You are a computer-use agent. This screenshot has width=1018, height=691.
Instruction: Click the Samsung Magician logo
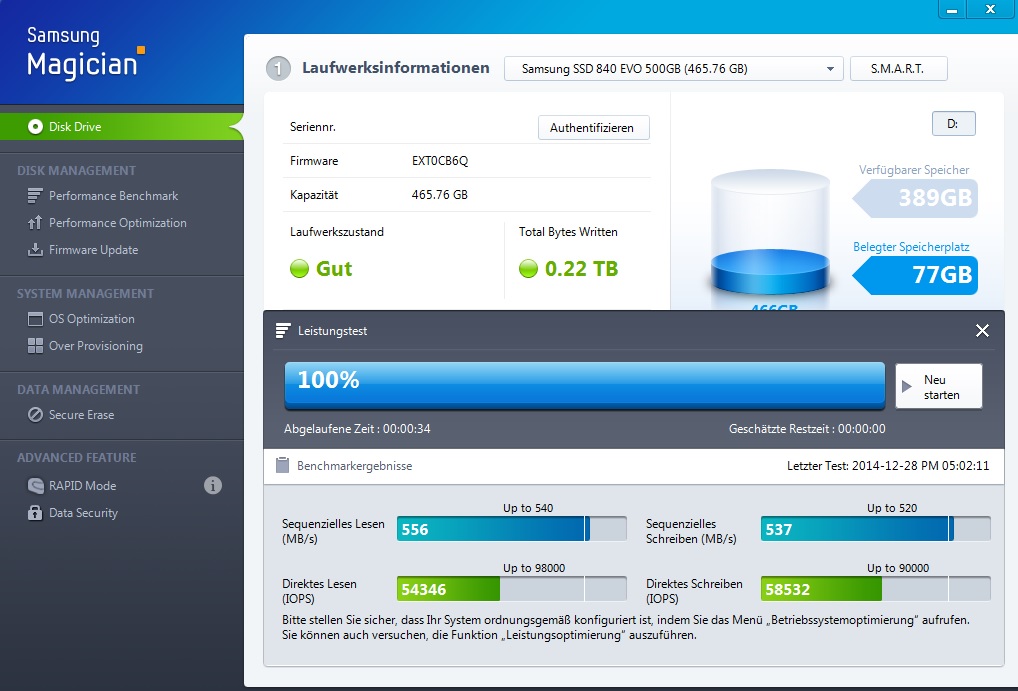tap(84, 53)
